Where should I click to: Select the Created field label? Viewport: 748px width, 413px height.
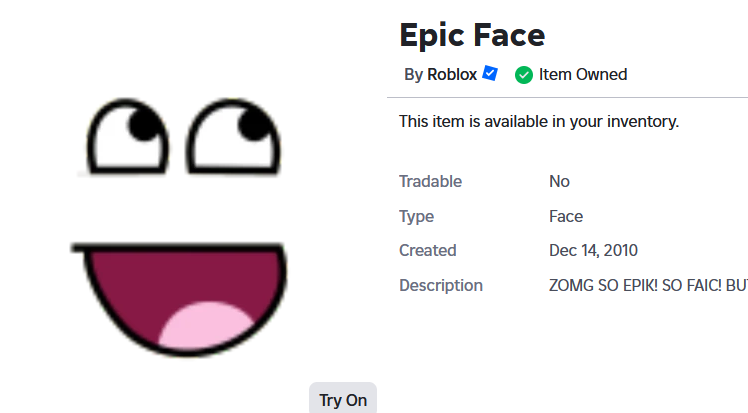click(x=427, y=250)
